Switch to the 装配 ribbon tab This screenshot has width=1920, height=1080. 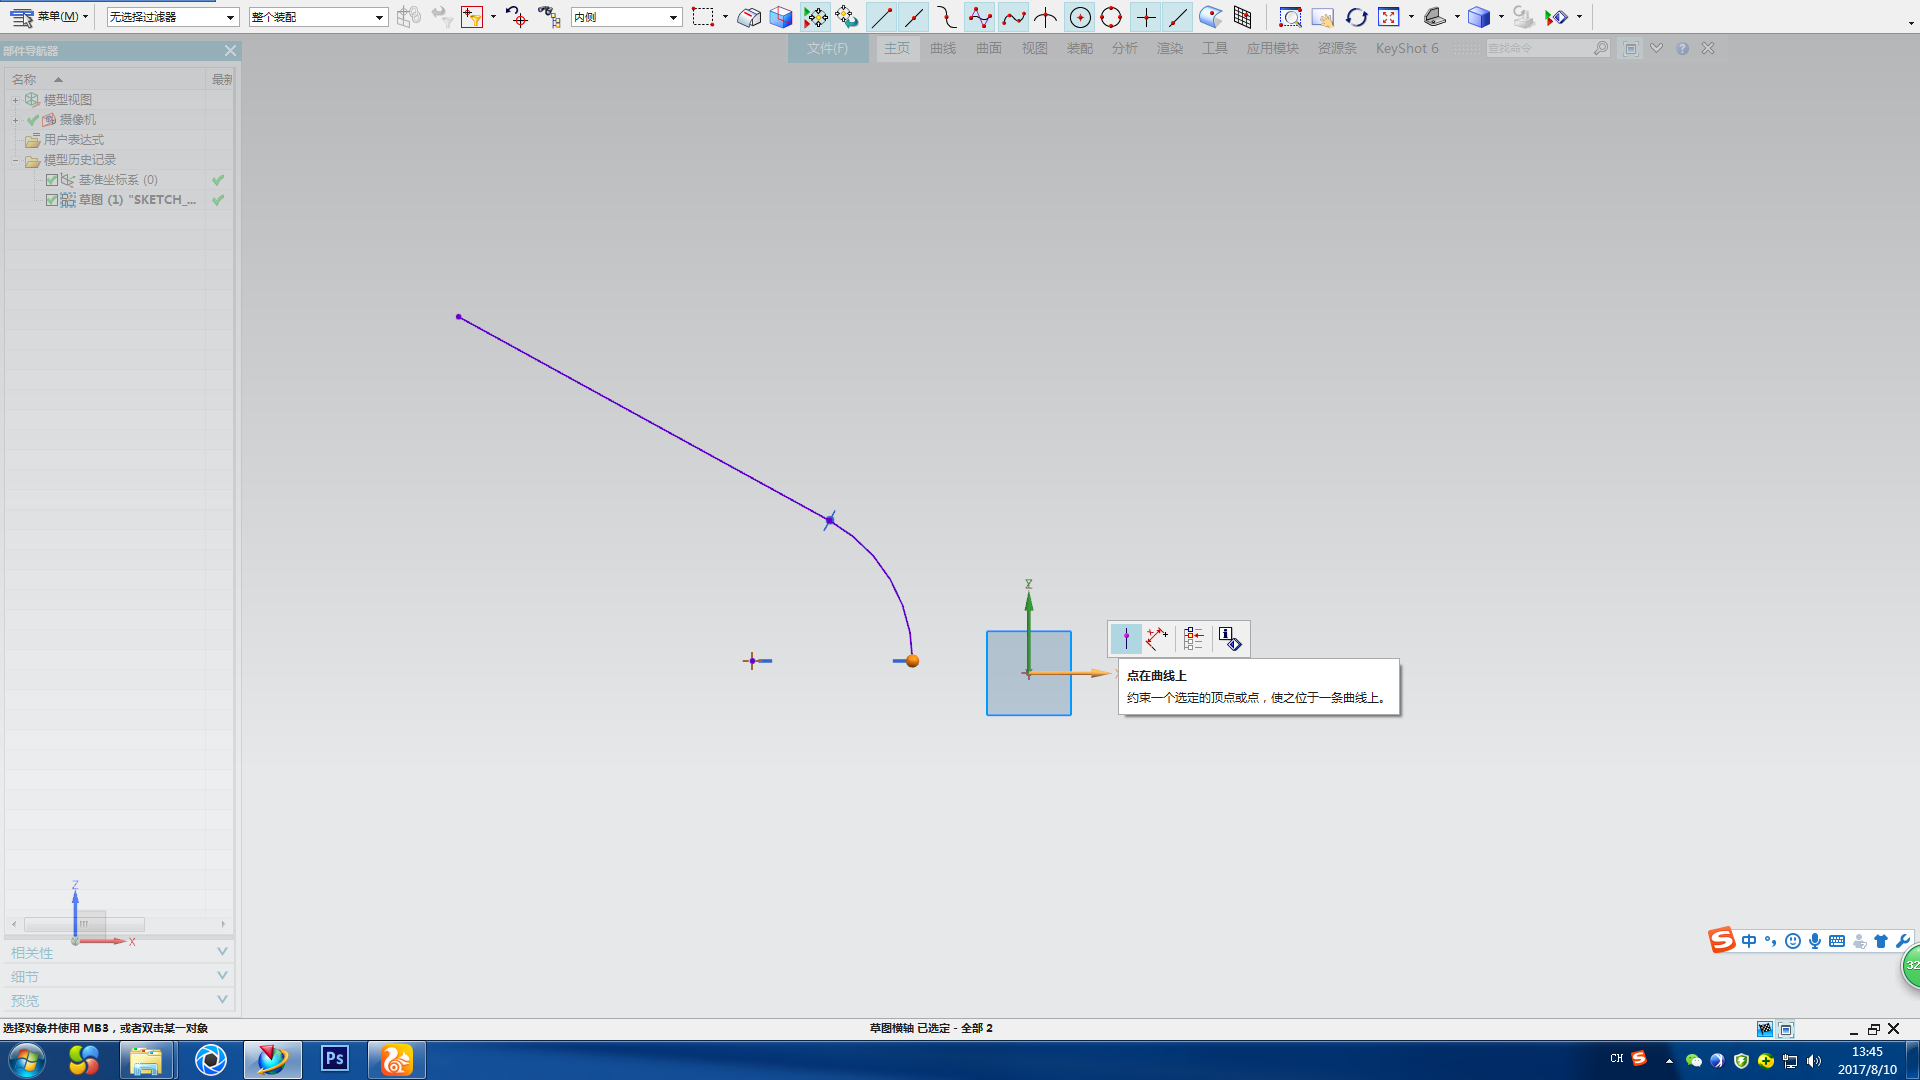(x=1080, y=48)
